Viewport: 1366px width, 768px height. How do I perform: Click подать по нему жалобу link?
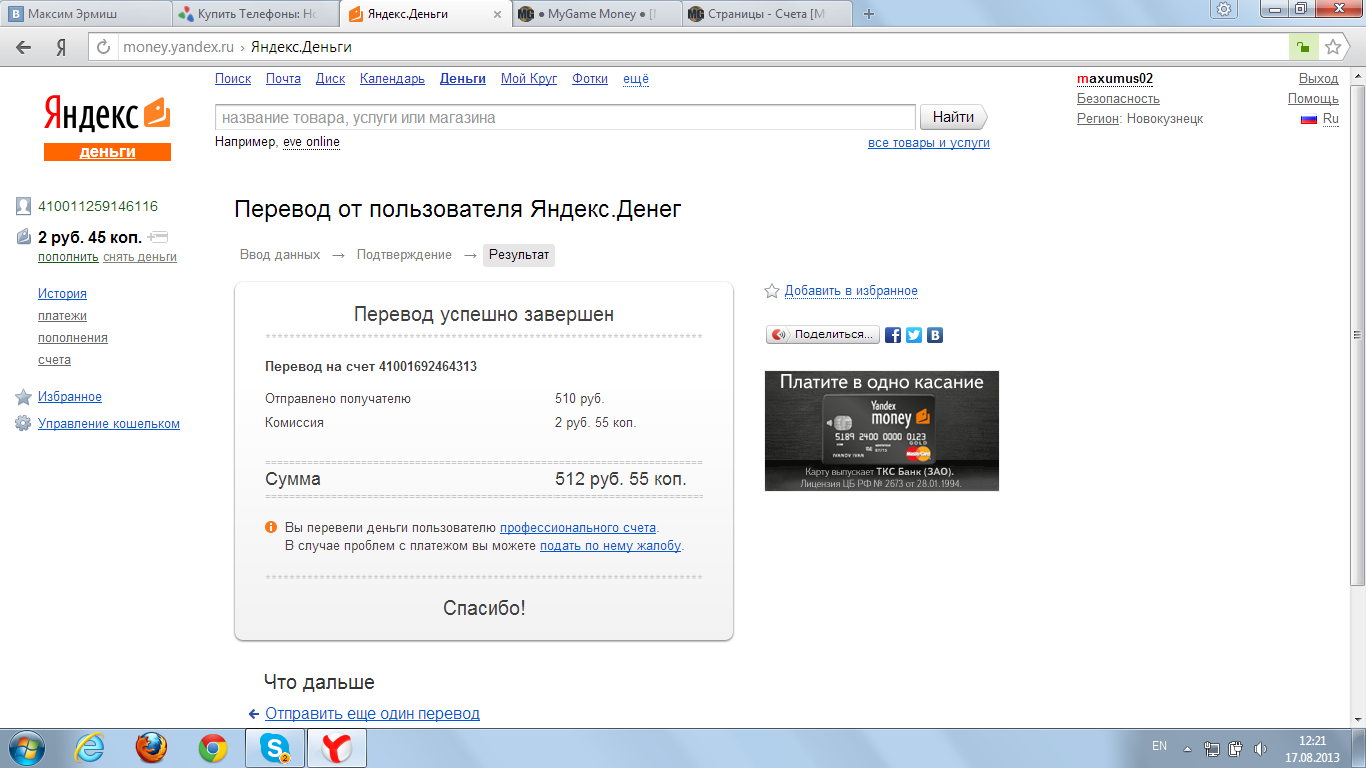pyautogui.click(x=610, y=546)
